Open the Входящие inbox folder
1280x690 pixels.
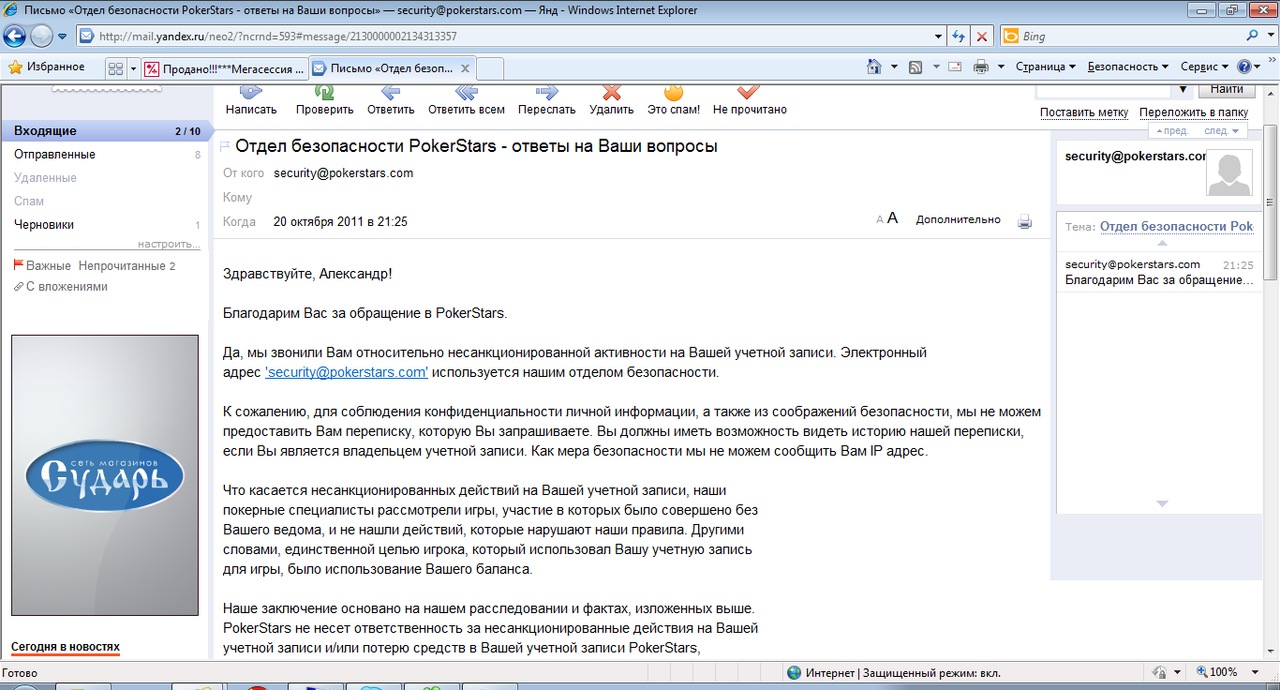point(106,131)
